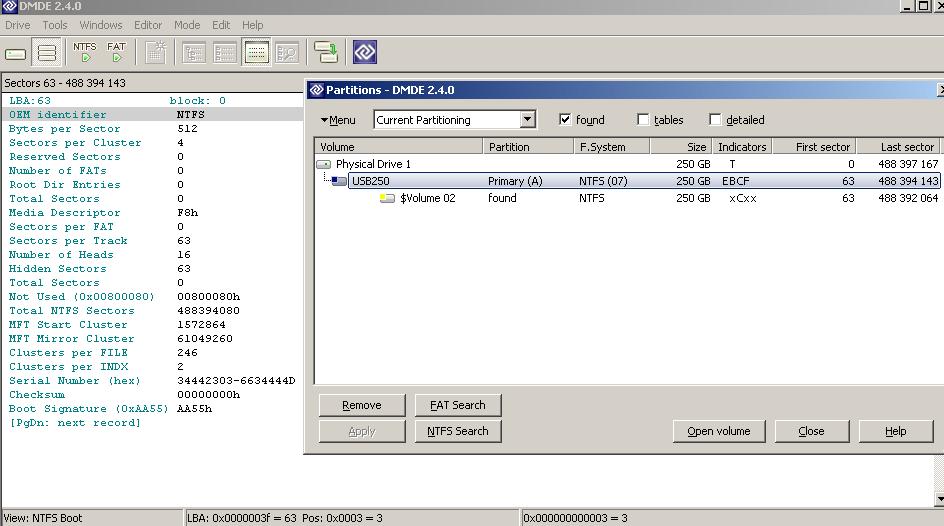Open the partitions (stacked disks) toolbar icon
Viewport: 944px width, 526px height.
(46, 53)
